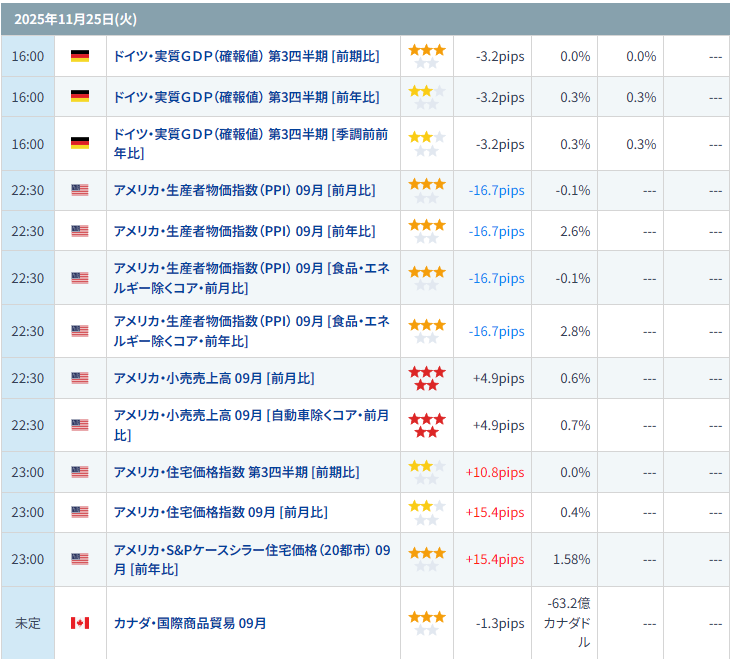This screenshot has height=659, width=733.
Task: Click the German flag beside GDP 前期比 row
Action: coord(80,56)
